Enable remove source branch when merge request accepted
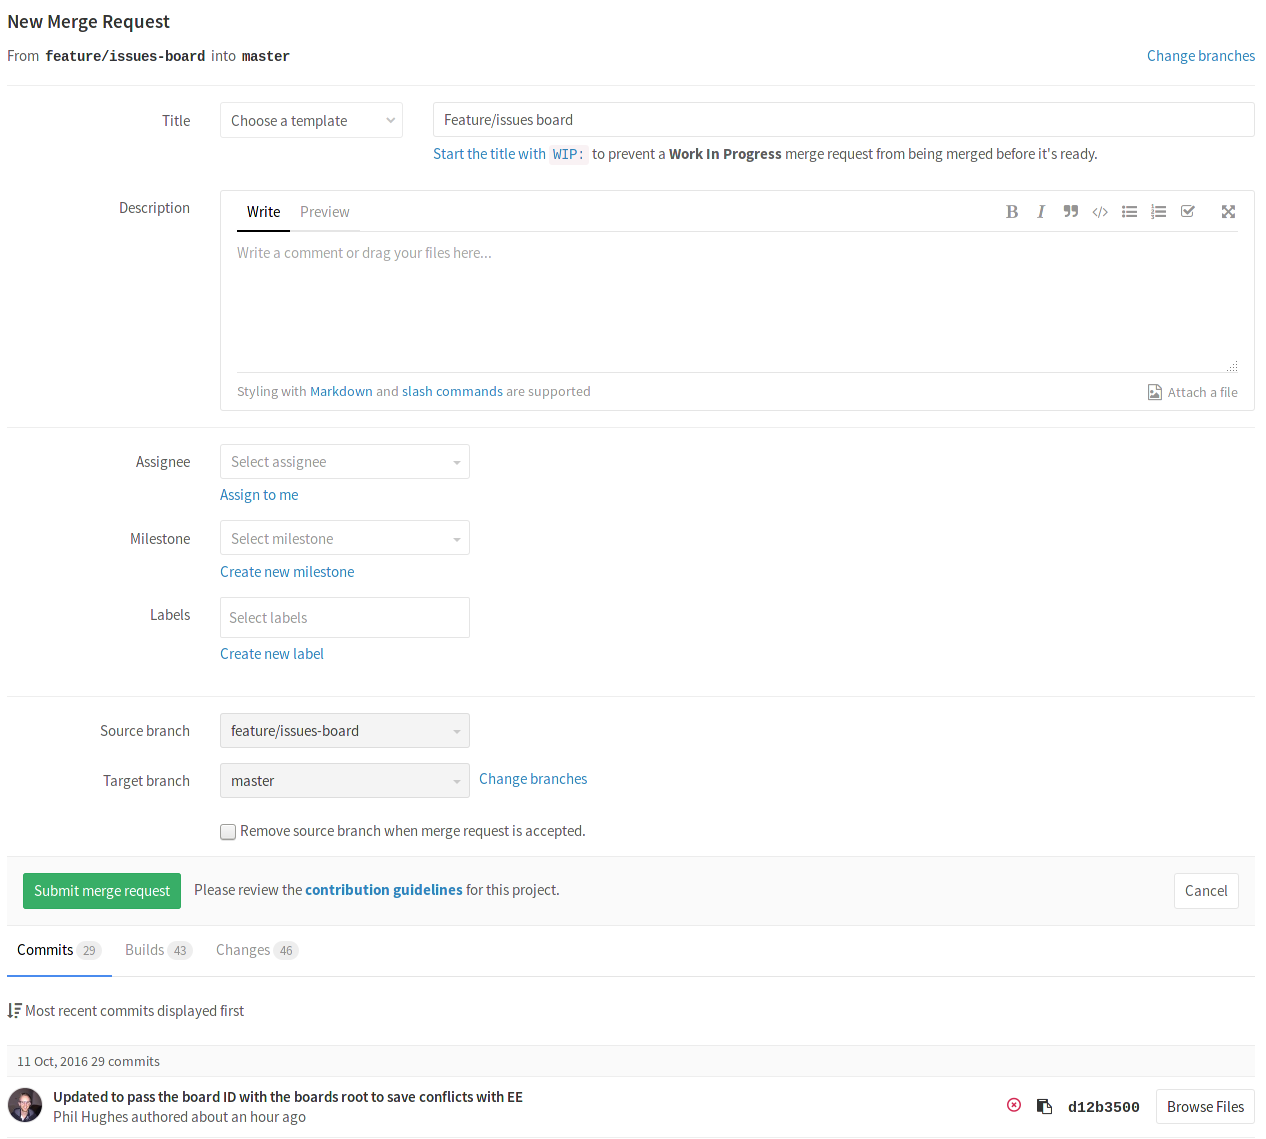Image resolution: width=1266 pixels, height=1139 pixels. (227, 831)
